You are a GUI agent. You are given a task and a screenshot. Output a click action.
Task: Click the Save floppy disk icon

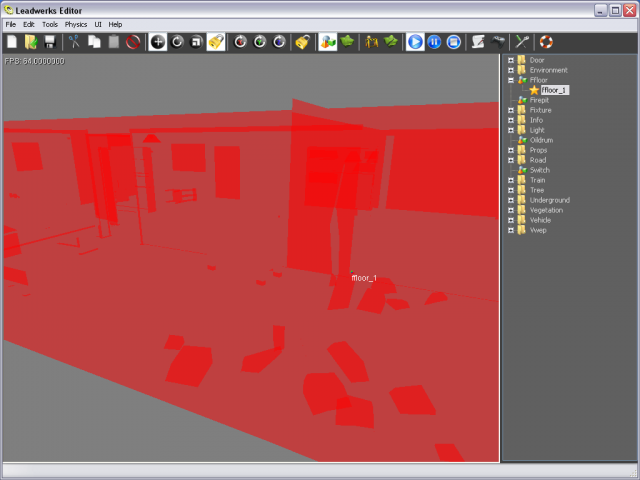click(49, 42)
